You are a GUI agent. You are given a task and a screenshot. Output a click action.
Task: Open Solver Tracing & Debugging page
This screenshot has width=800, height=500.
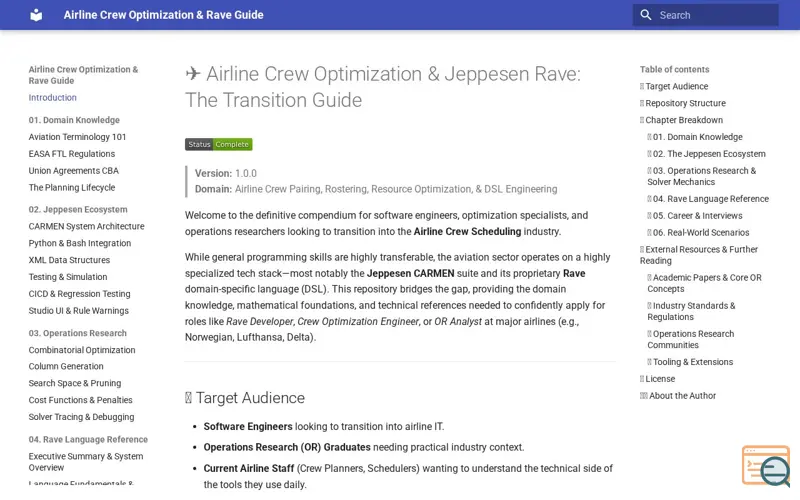click(81, 416)
